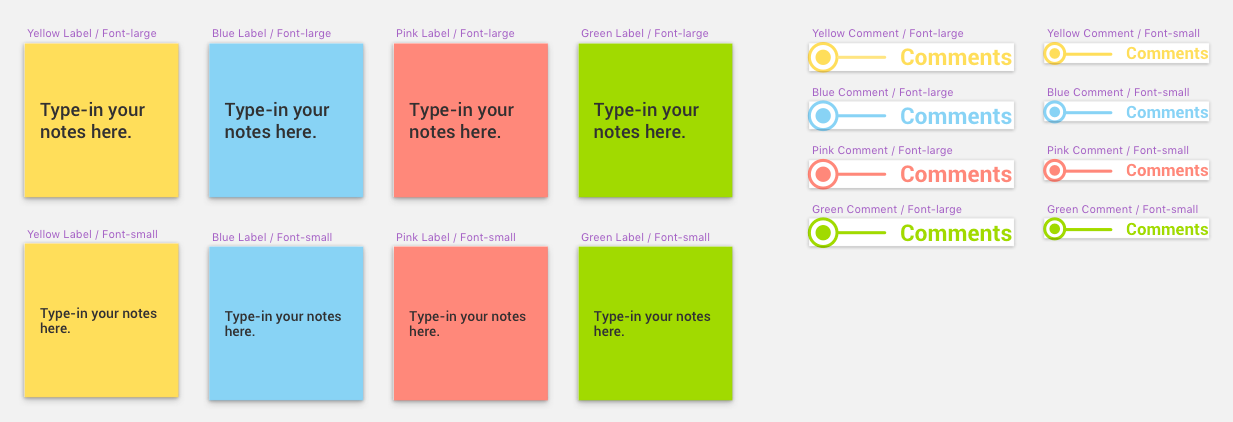
Task: Click the 'Blue Comment / Font-small' component title
Action: (x=1118, y=92)
